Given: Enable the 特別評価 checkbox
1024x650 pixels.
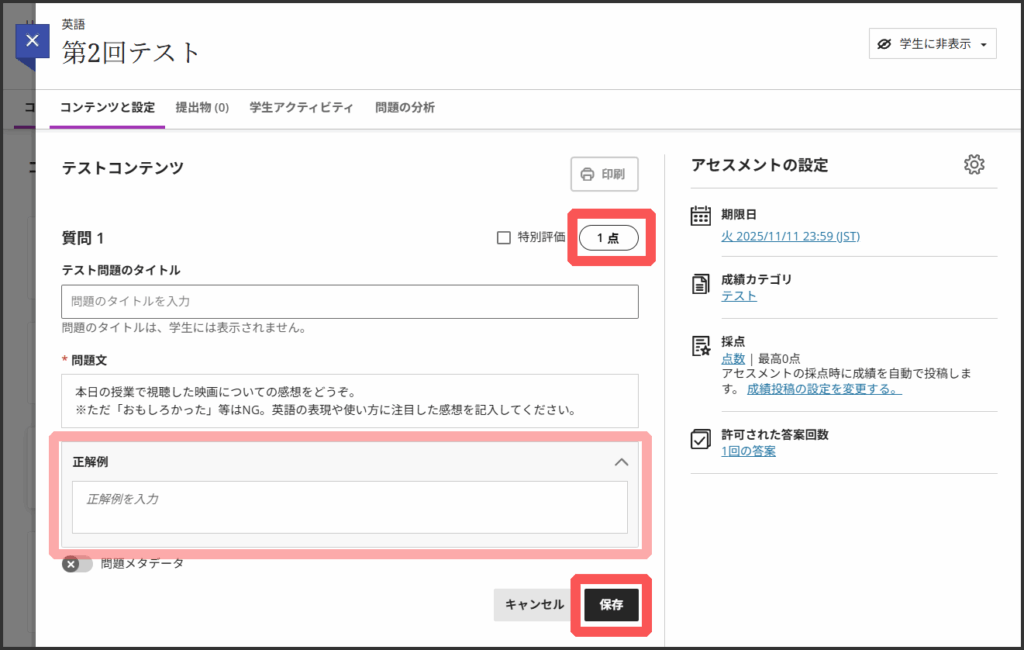Looking at the screenshot, I should tap(504, 238).
